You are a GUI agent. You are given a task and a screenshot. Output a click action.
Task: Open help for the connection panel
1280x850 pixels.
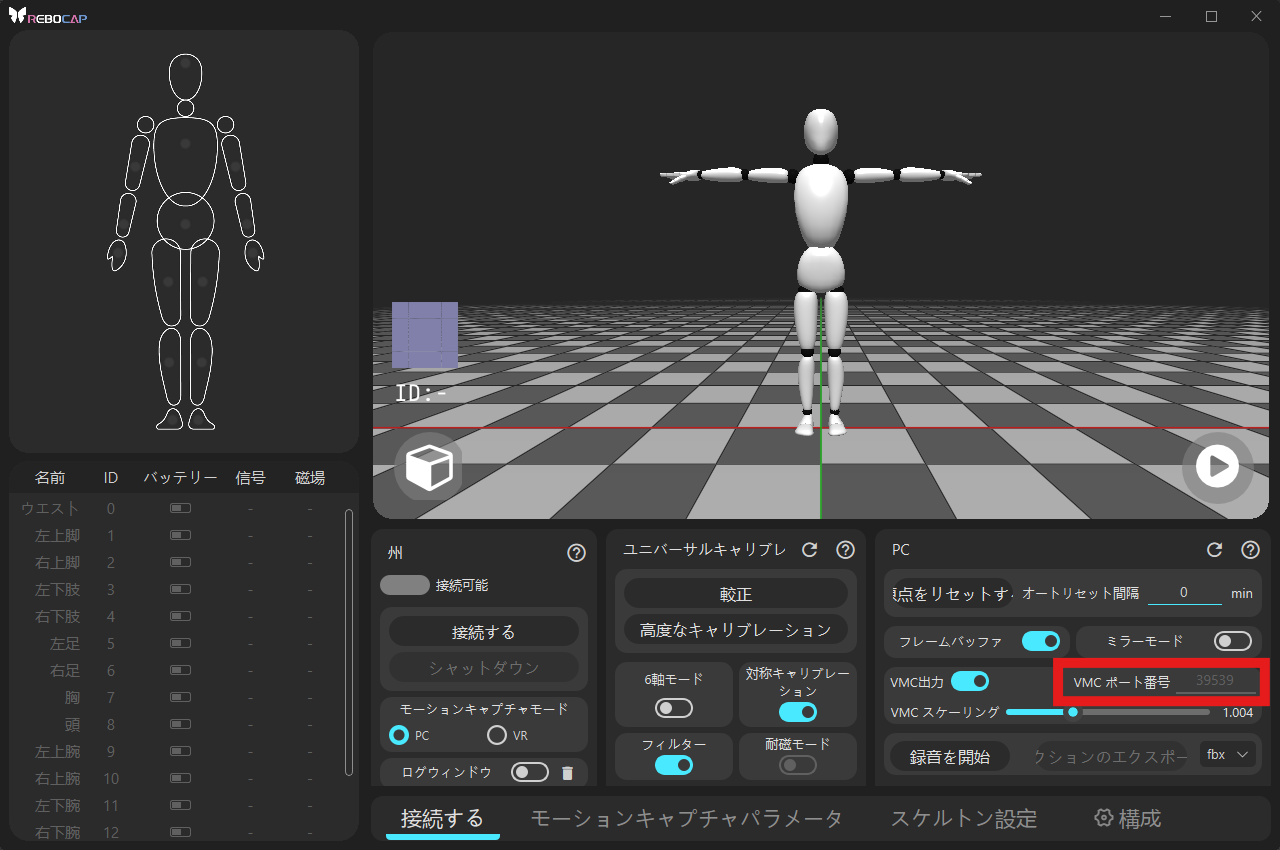click(x=576, y=552)
